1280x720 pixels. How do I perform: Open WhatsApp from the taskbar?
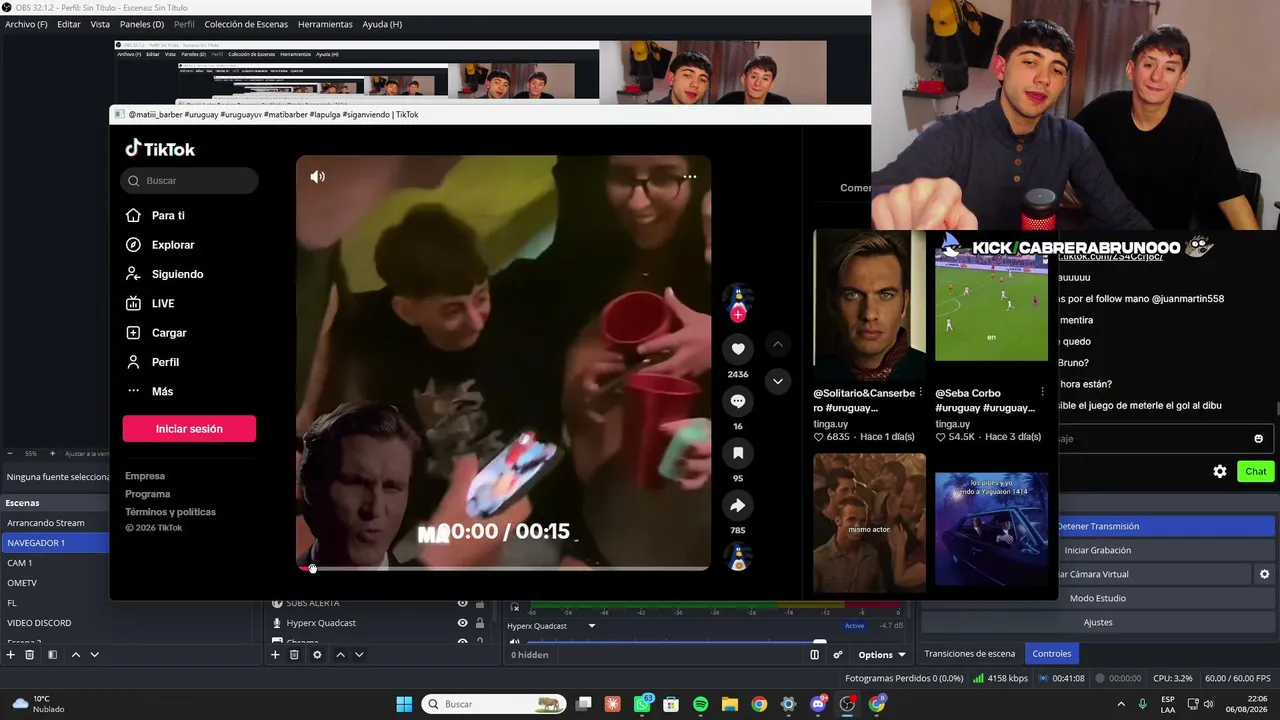643,704
